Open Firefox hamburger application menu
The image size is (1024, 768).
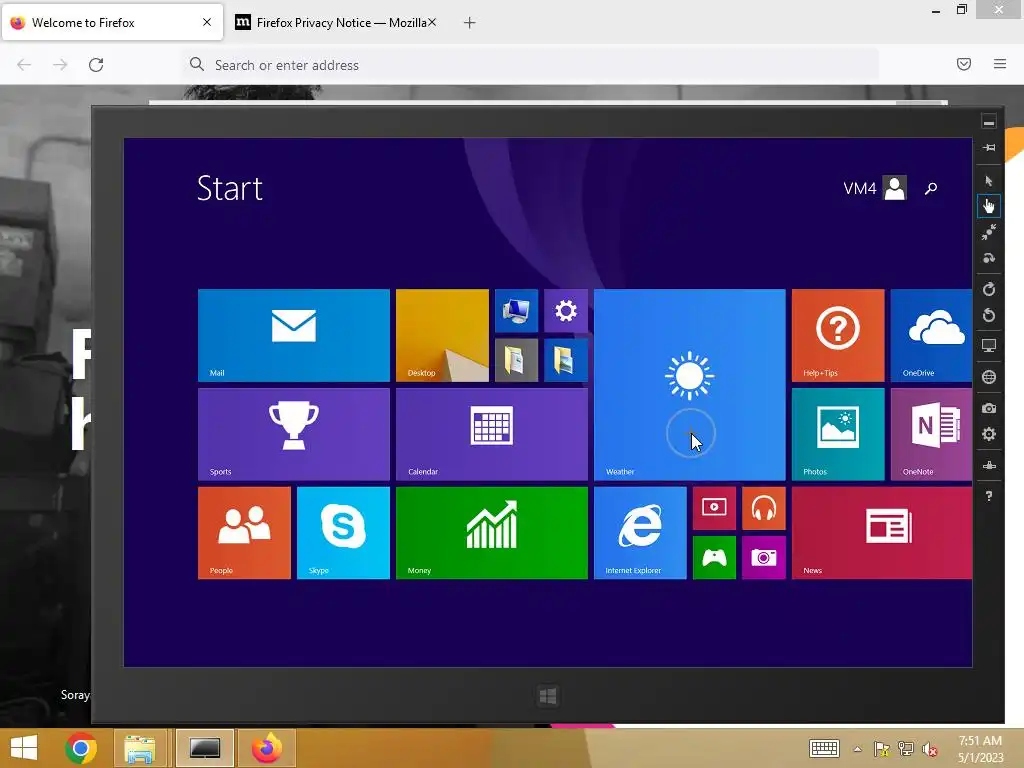click(1000, 64)
